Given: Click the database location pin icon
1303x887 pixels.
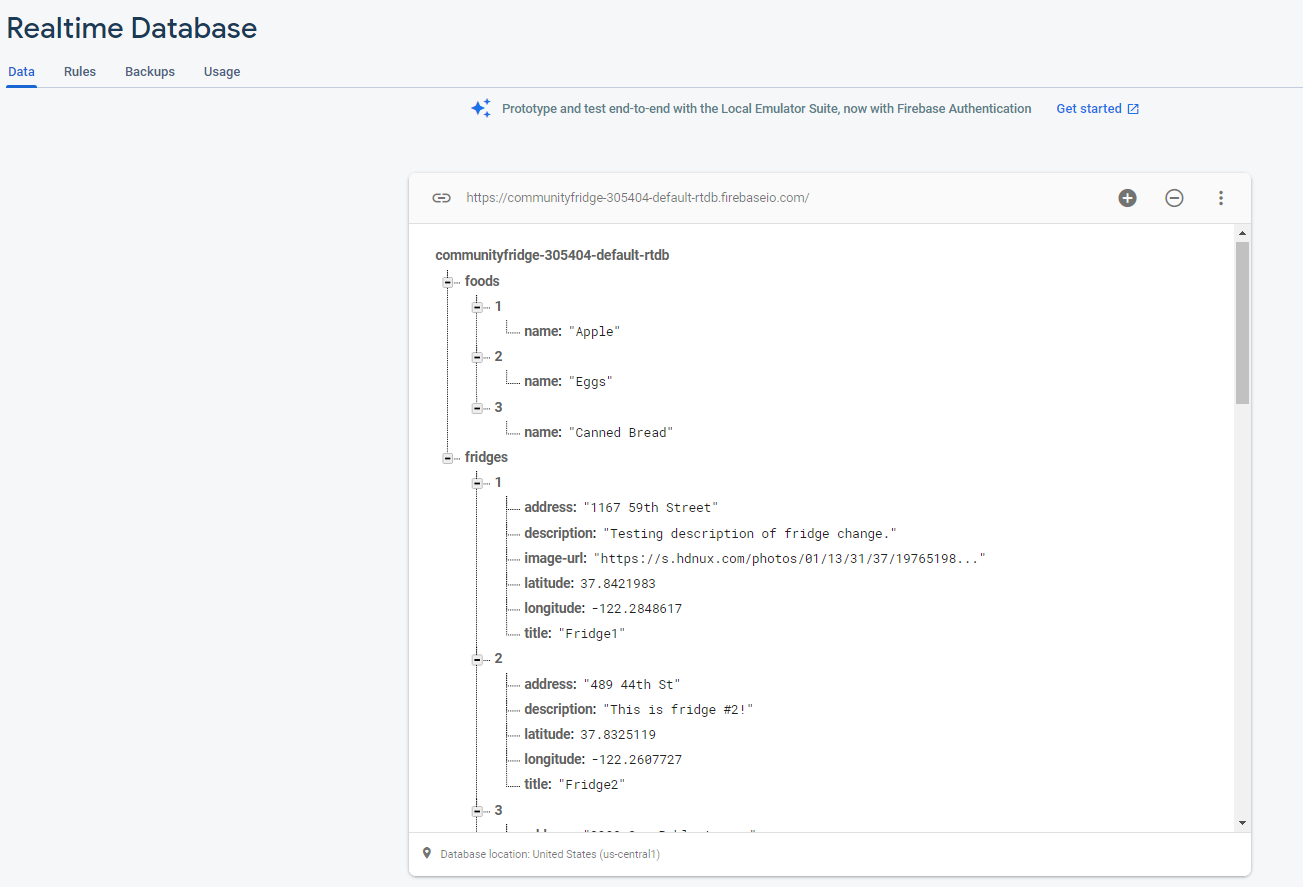Looking at the screenshot, I should click(427, 854).
